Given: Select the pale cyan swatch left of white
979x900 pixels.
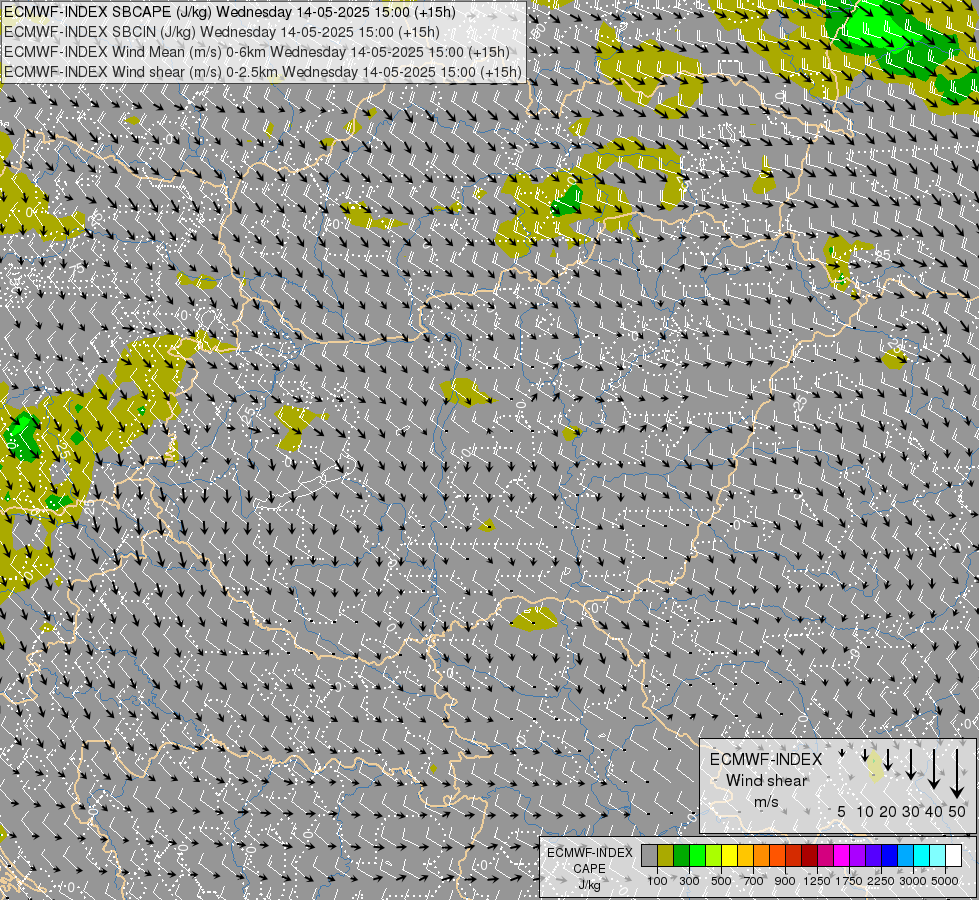Looking at the screenshot, I should tap(937, 855).
